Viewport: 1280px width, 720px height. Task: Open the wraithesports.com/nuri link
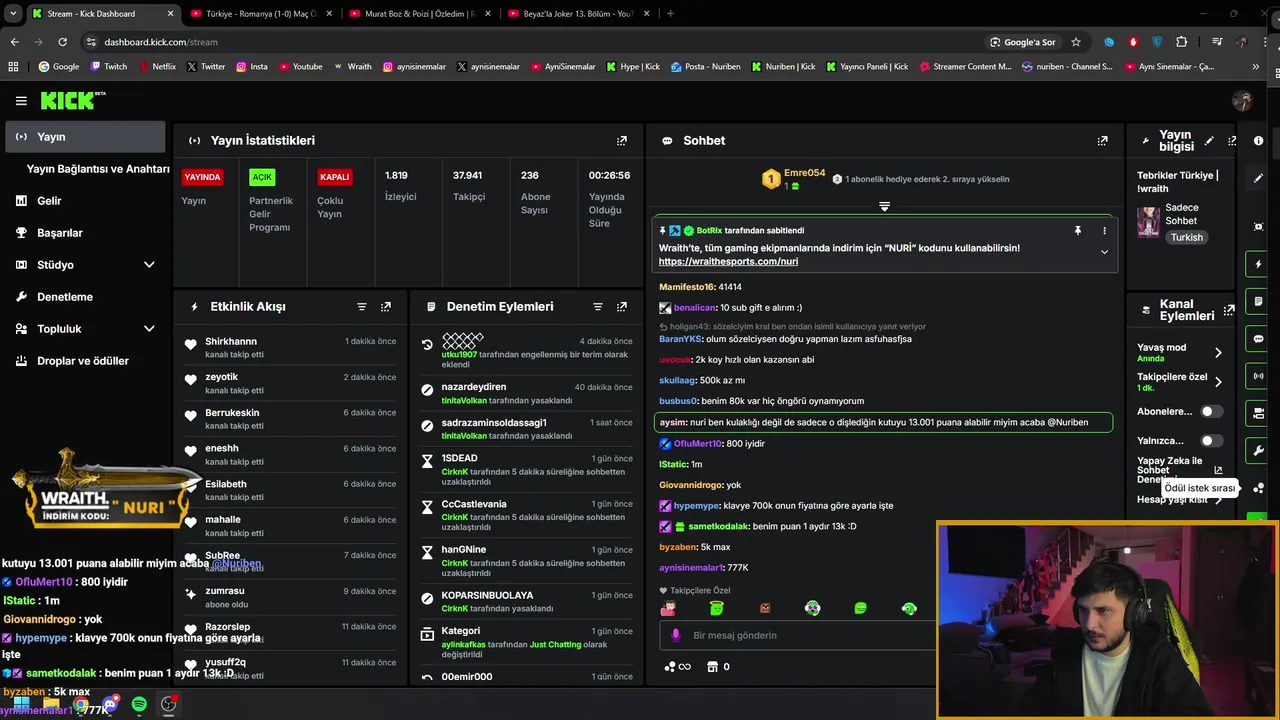(x=728, y=262)
